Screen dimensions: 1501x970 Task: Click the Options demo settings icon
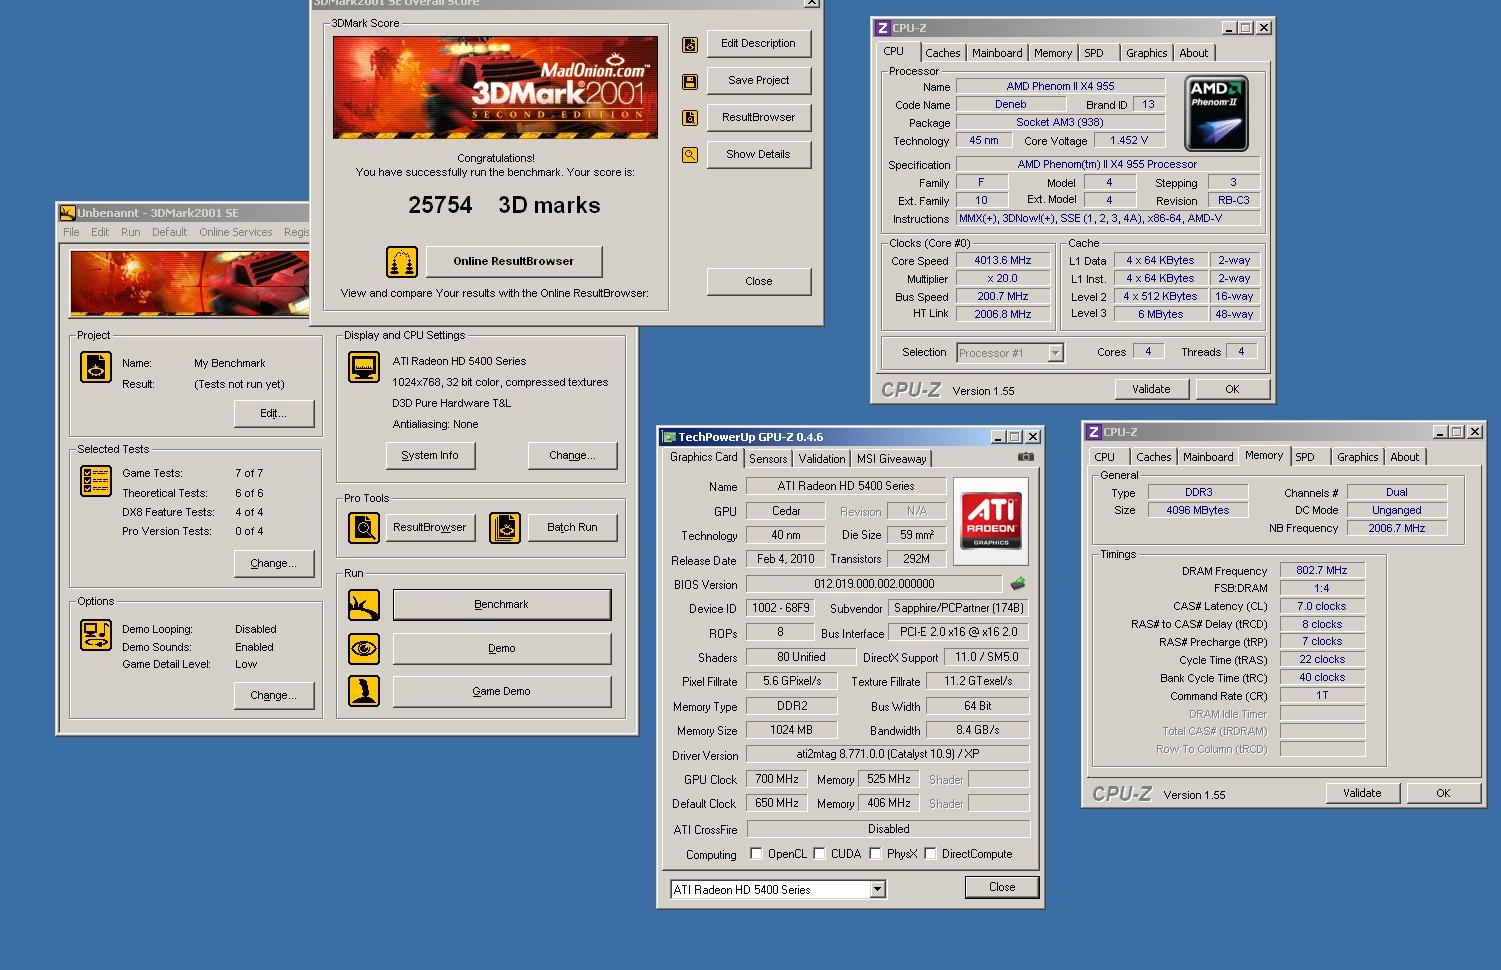click(x=96, y=635)
